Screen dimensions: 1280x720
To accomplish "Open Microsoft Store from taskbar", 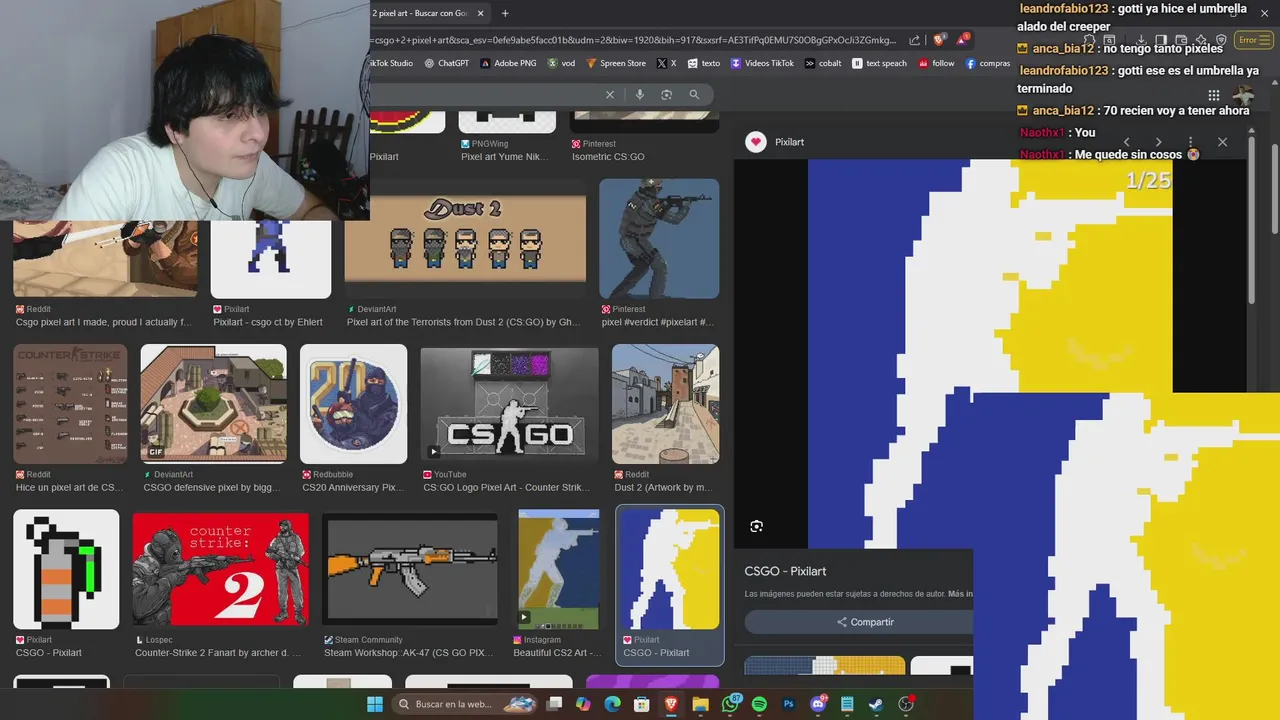I will click(641, 705).
